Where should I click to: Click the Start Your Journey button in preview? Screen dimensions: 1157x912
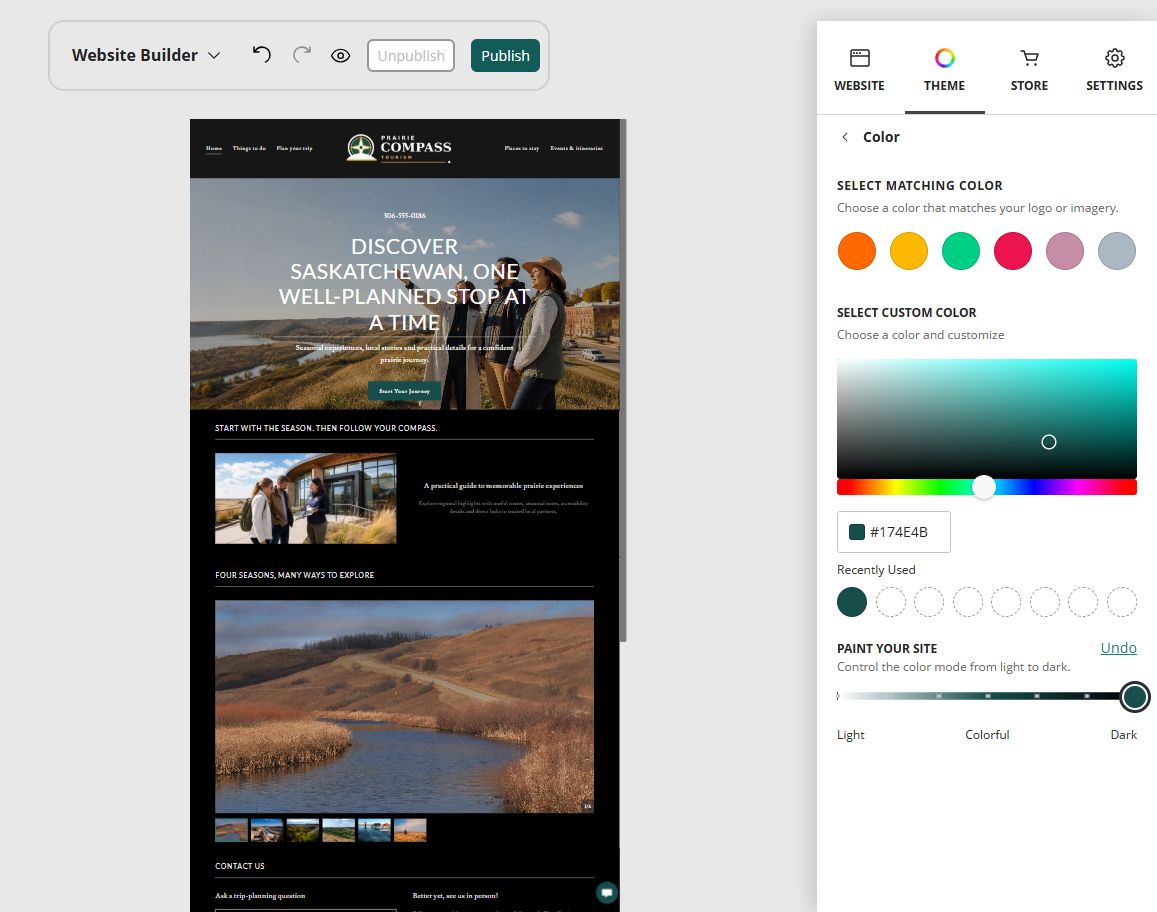tap(404, 391)
